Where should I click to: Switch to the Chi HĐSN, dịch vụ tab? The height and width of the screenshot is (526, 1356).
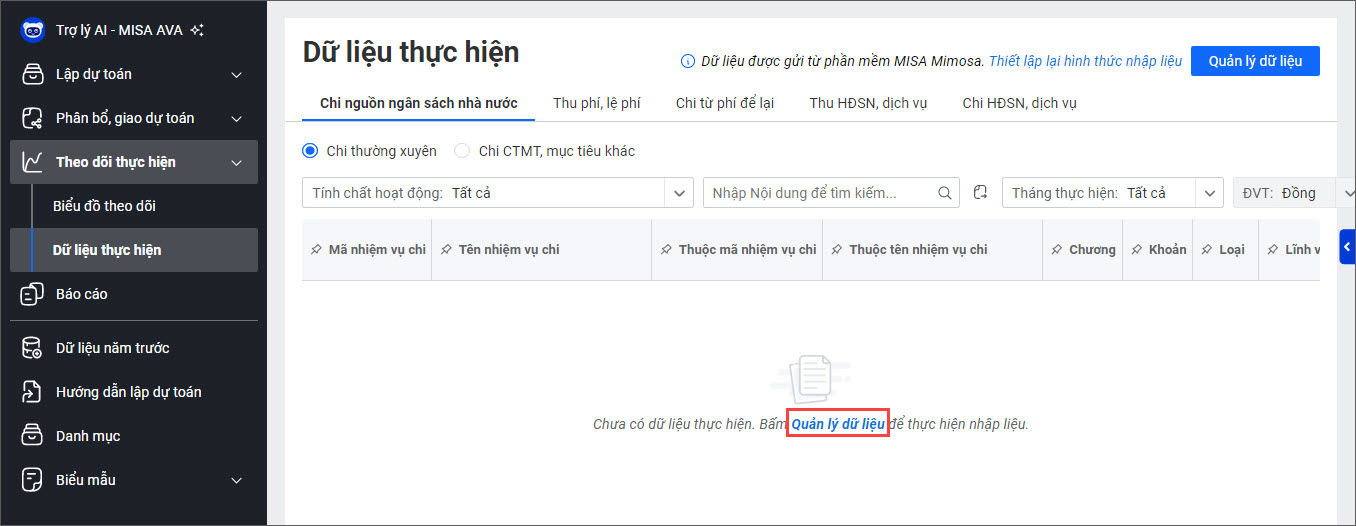click(x=1019, y=103)
